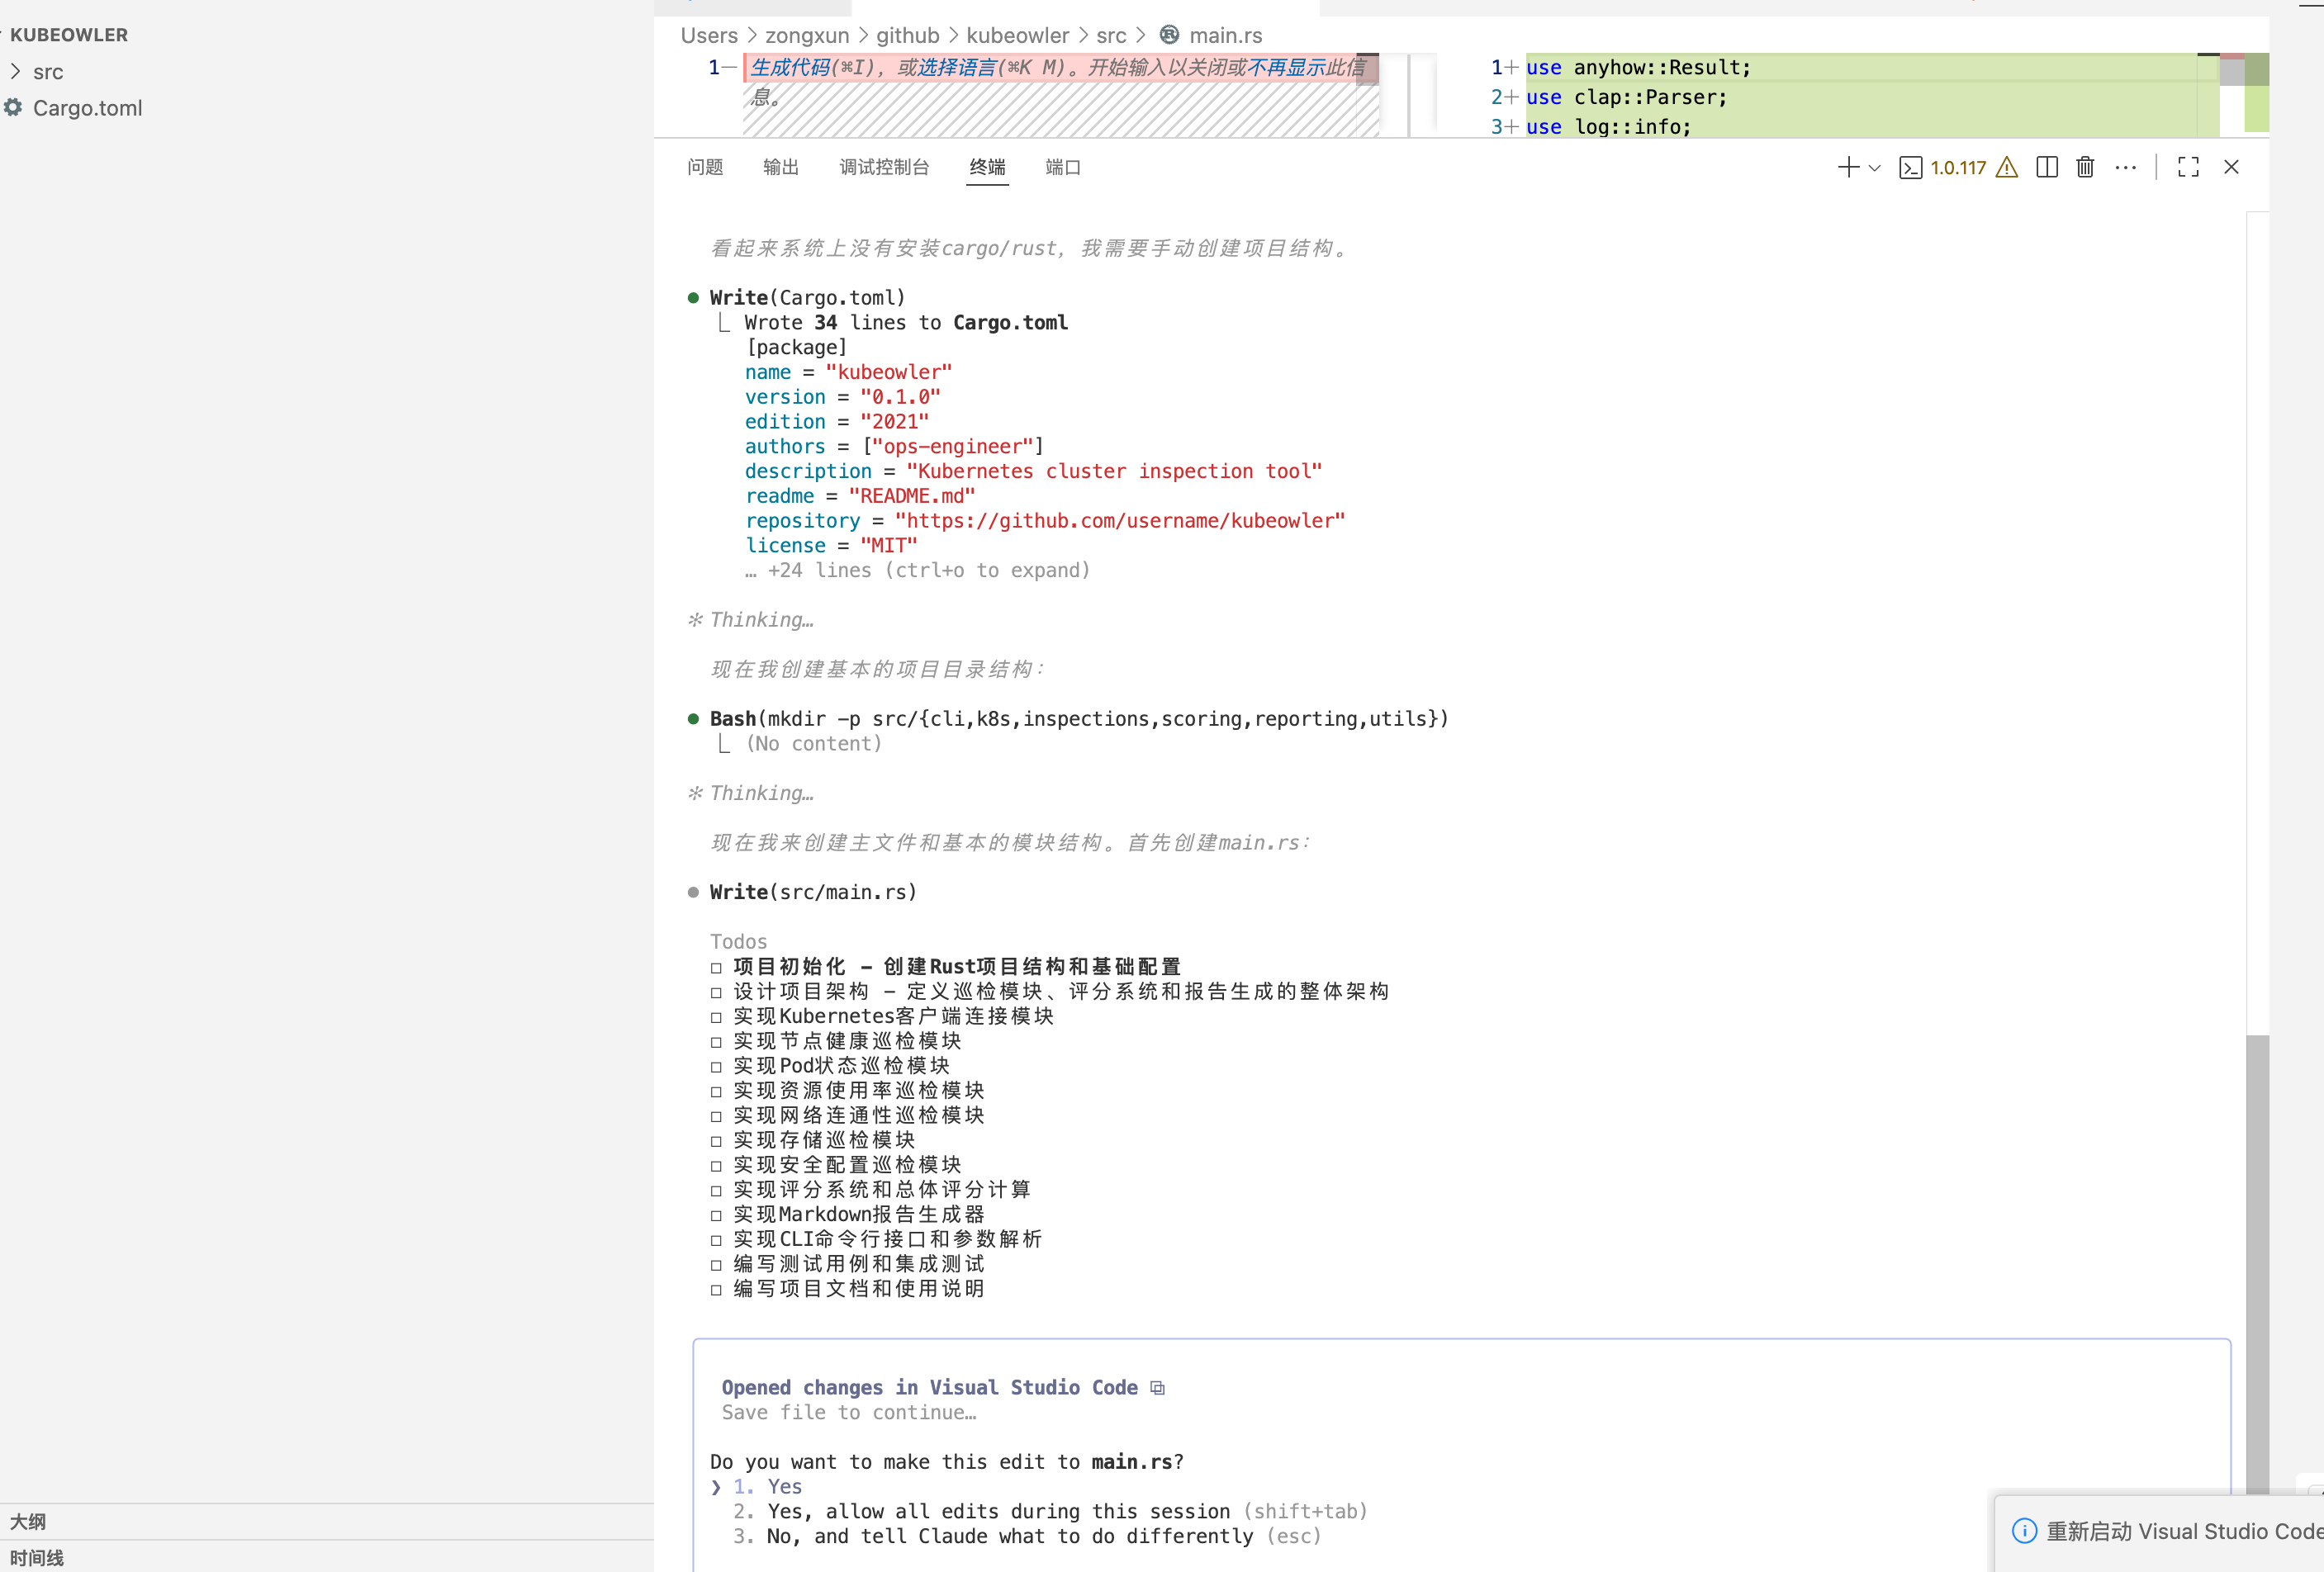Click the warning triangle next to 1.0.117
The width and height of the screenshot is (2324, 1572).
[x=2006, y=167]
